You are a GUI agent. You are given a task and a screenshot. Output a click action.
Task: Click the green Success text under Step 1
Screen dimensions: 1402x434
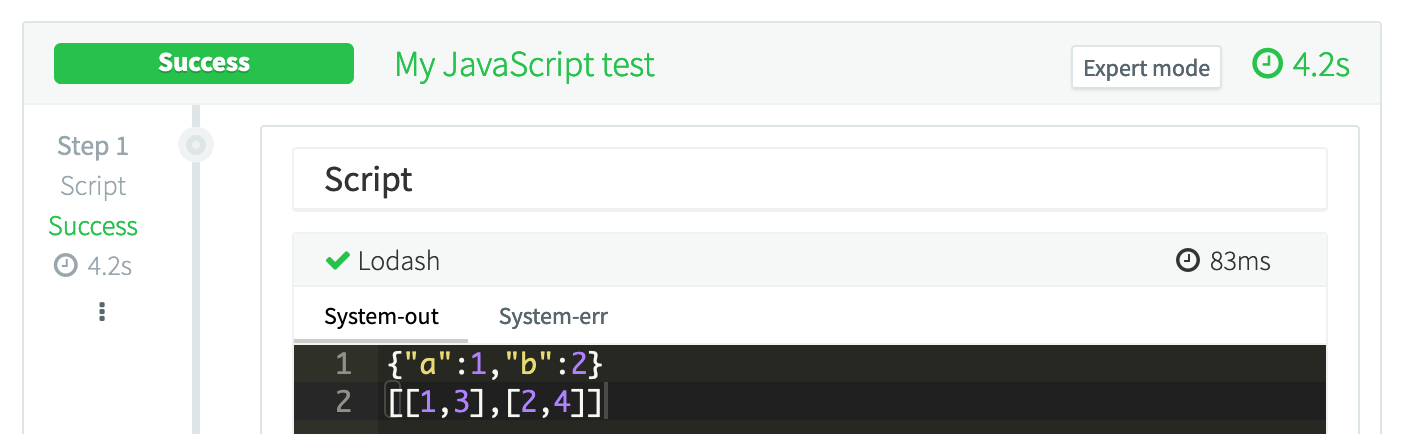click(x=93, y=226)
